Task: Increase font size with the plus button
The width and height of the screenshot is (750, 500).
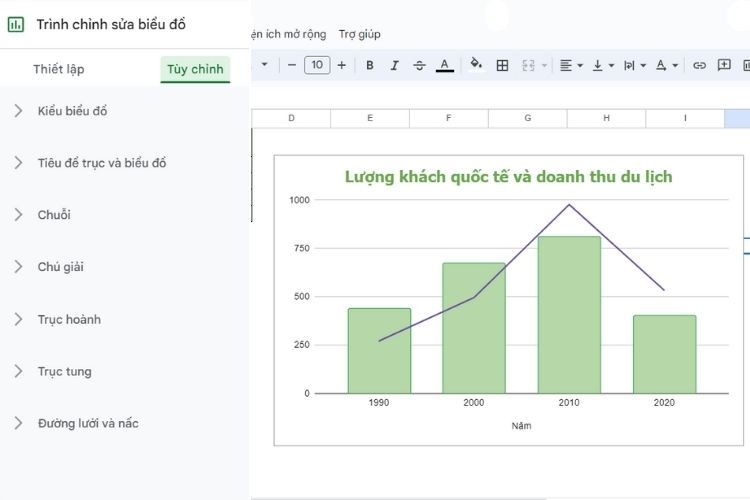Action: click(342, 65)
